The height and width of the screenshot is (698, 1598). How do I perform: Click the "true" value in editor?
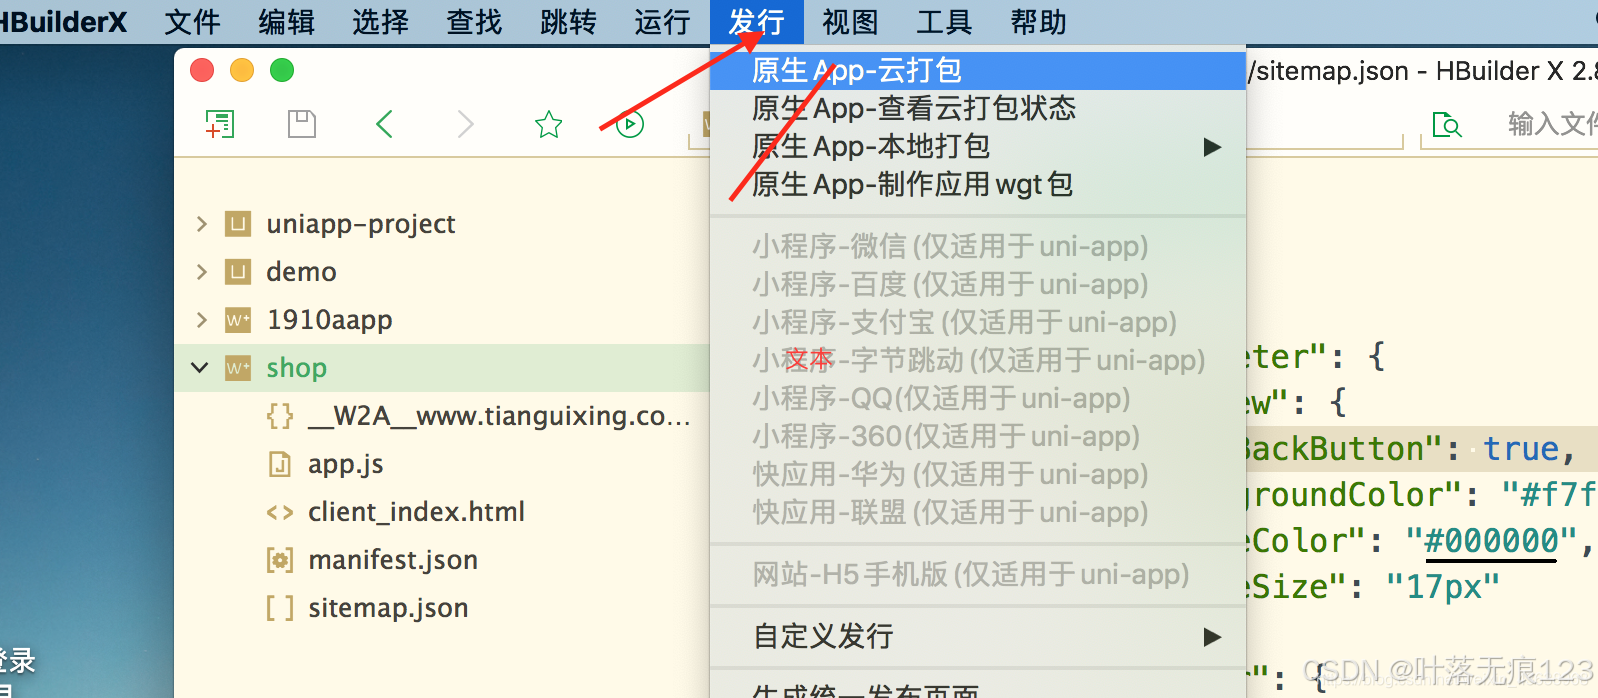click(x=1521, y=449)
